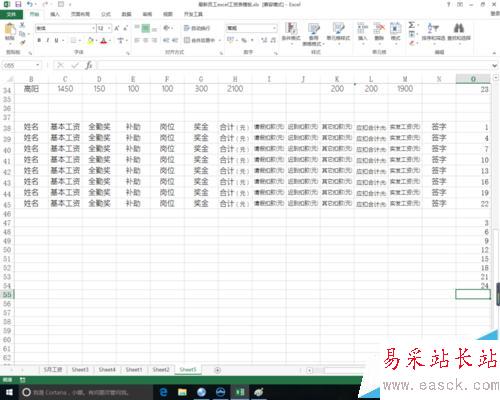Viewport: 500px width, 400px height.
Task: Click the Fill down icon in editing group
Action: pyautogui.click(x=412, y=34)
